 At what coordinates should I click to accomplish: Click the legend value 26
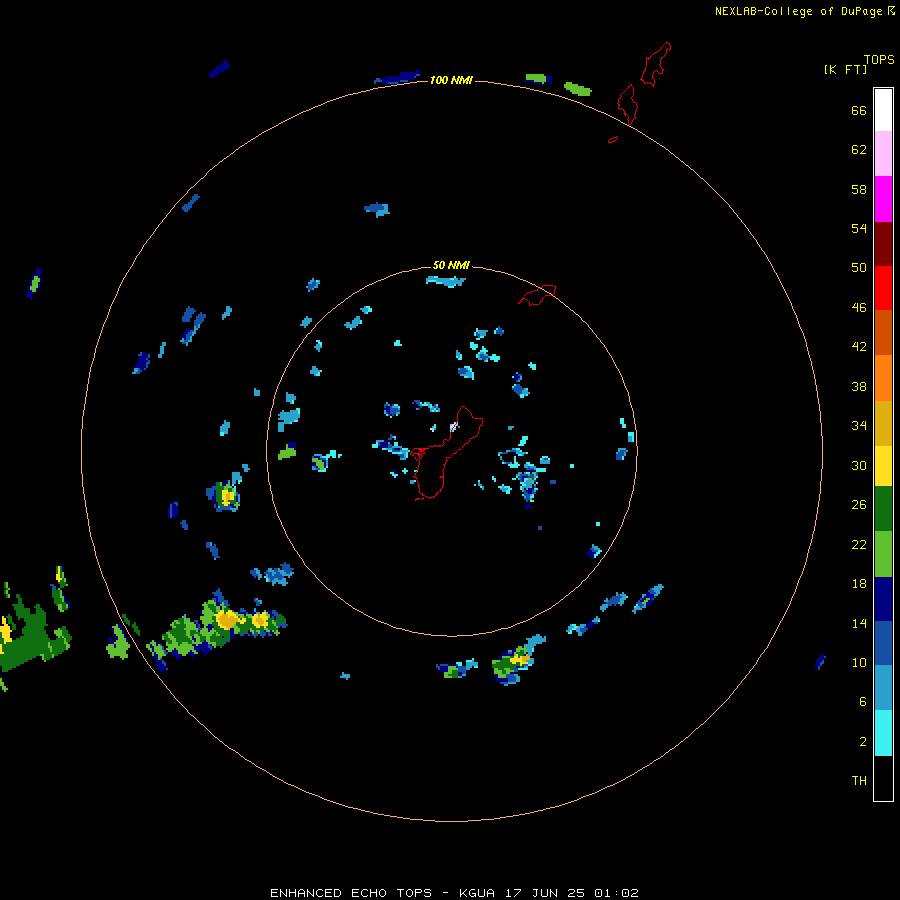859,505
